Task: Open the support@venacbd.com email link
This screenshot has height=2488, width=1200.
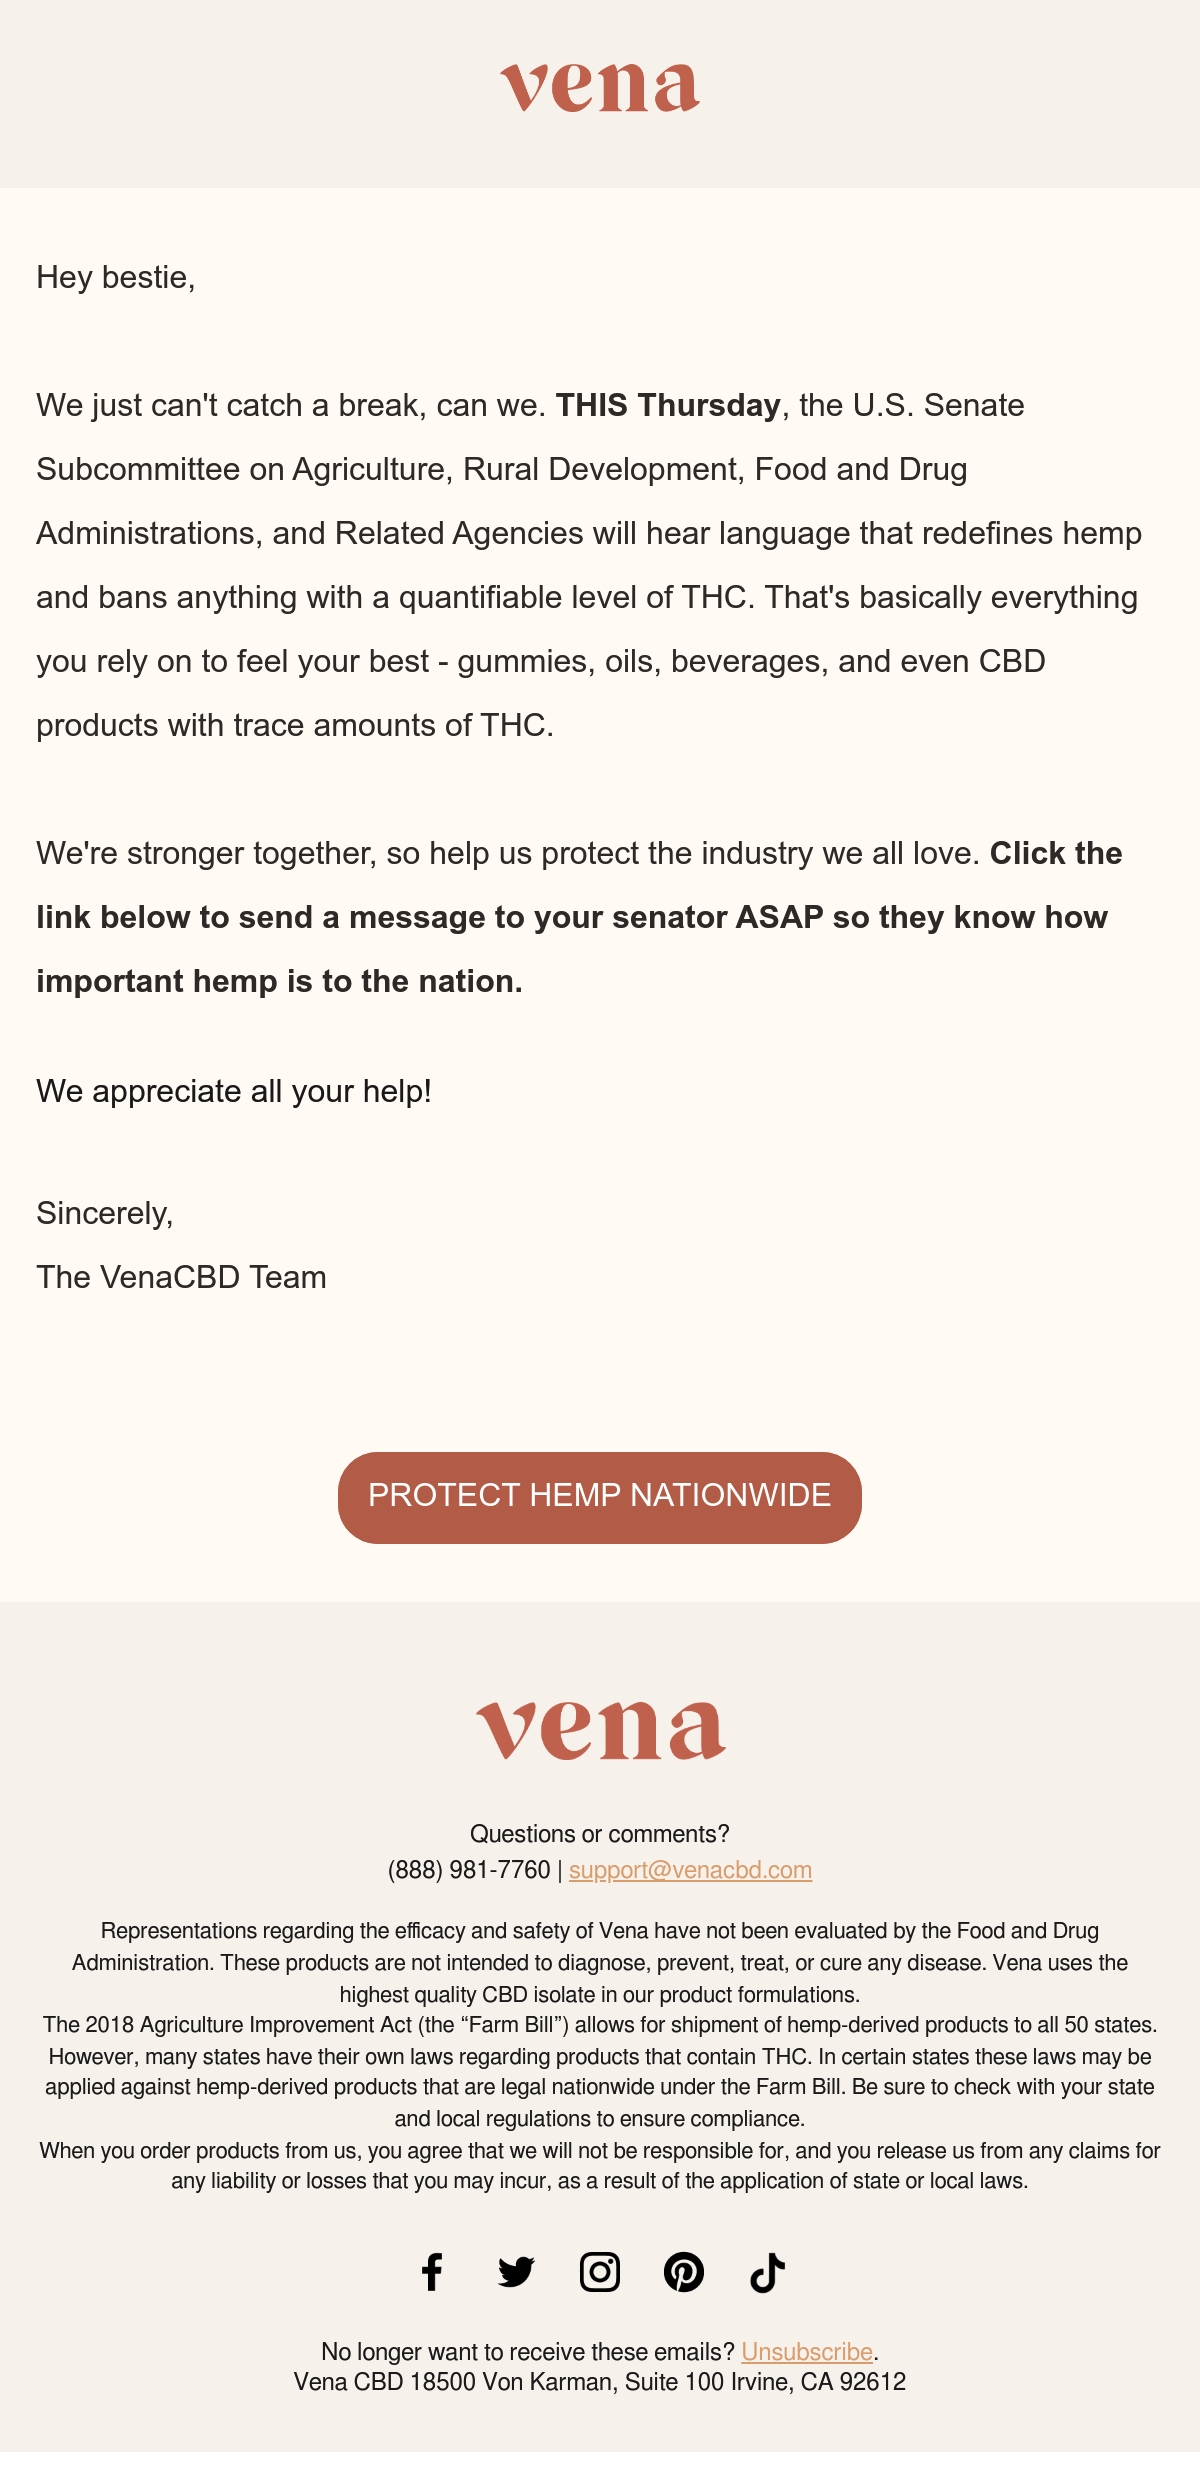Action: pyautogui.click(x=690, y=1870)
